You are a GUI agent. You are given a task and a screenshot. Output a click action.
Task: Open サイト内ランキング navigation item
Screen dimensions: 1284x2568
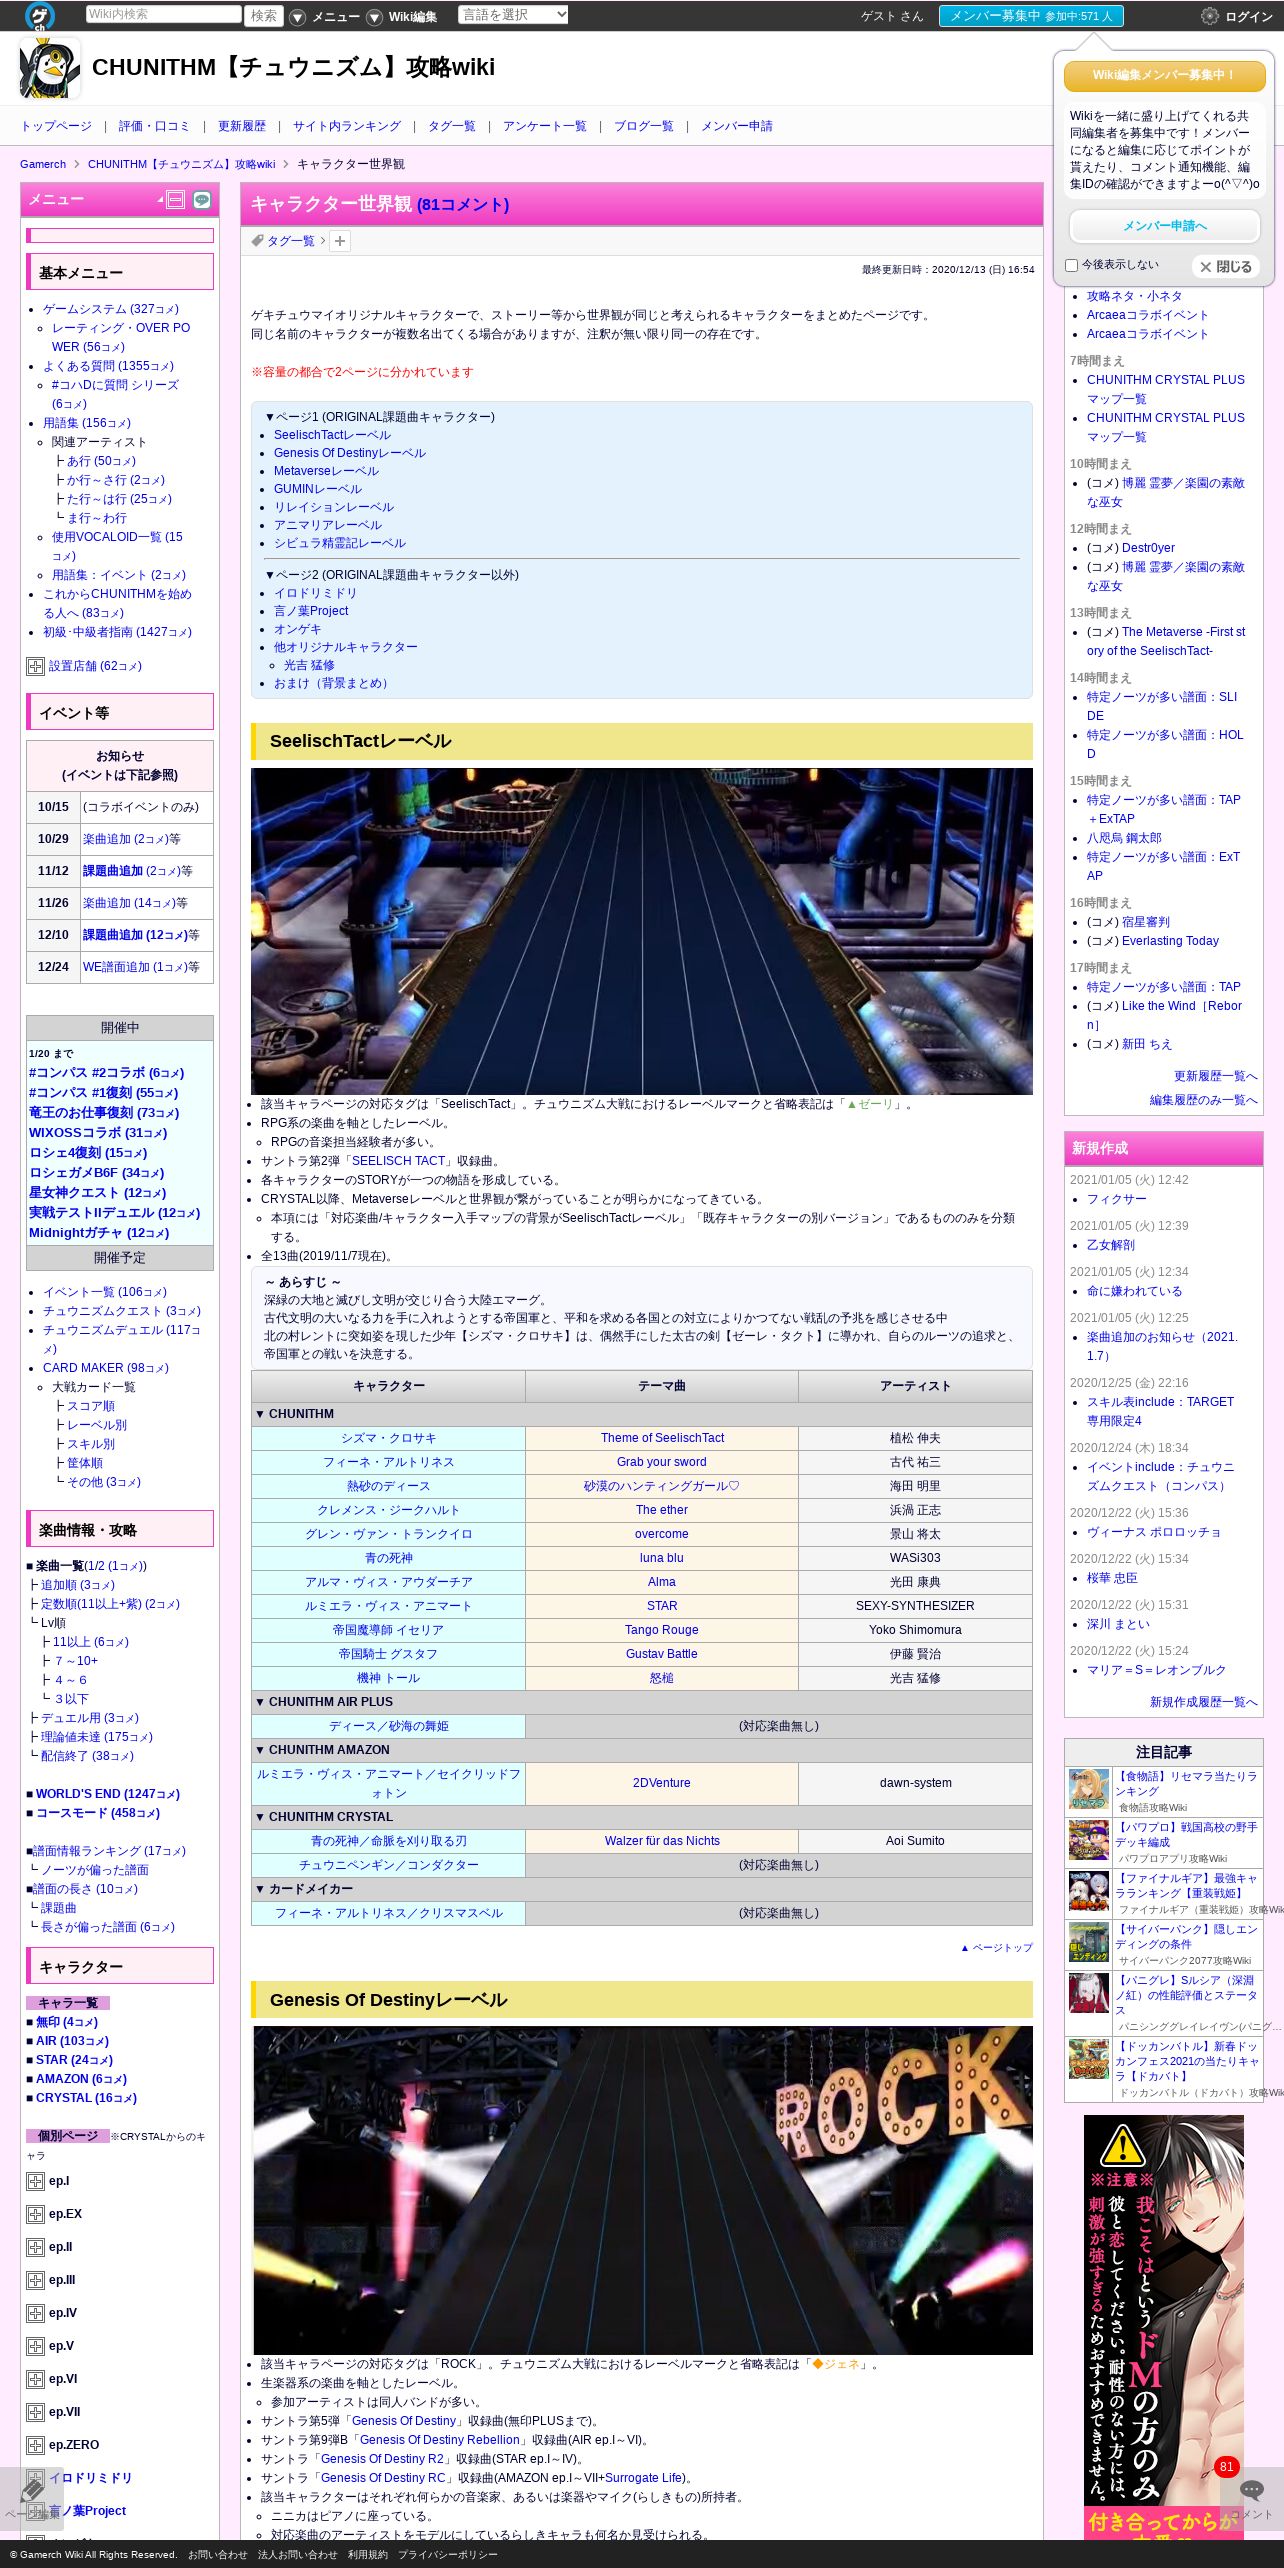click(347, 127)
